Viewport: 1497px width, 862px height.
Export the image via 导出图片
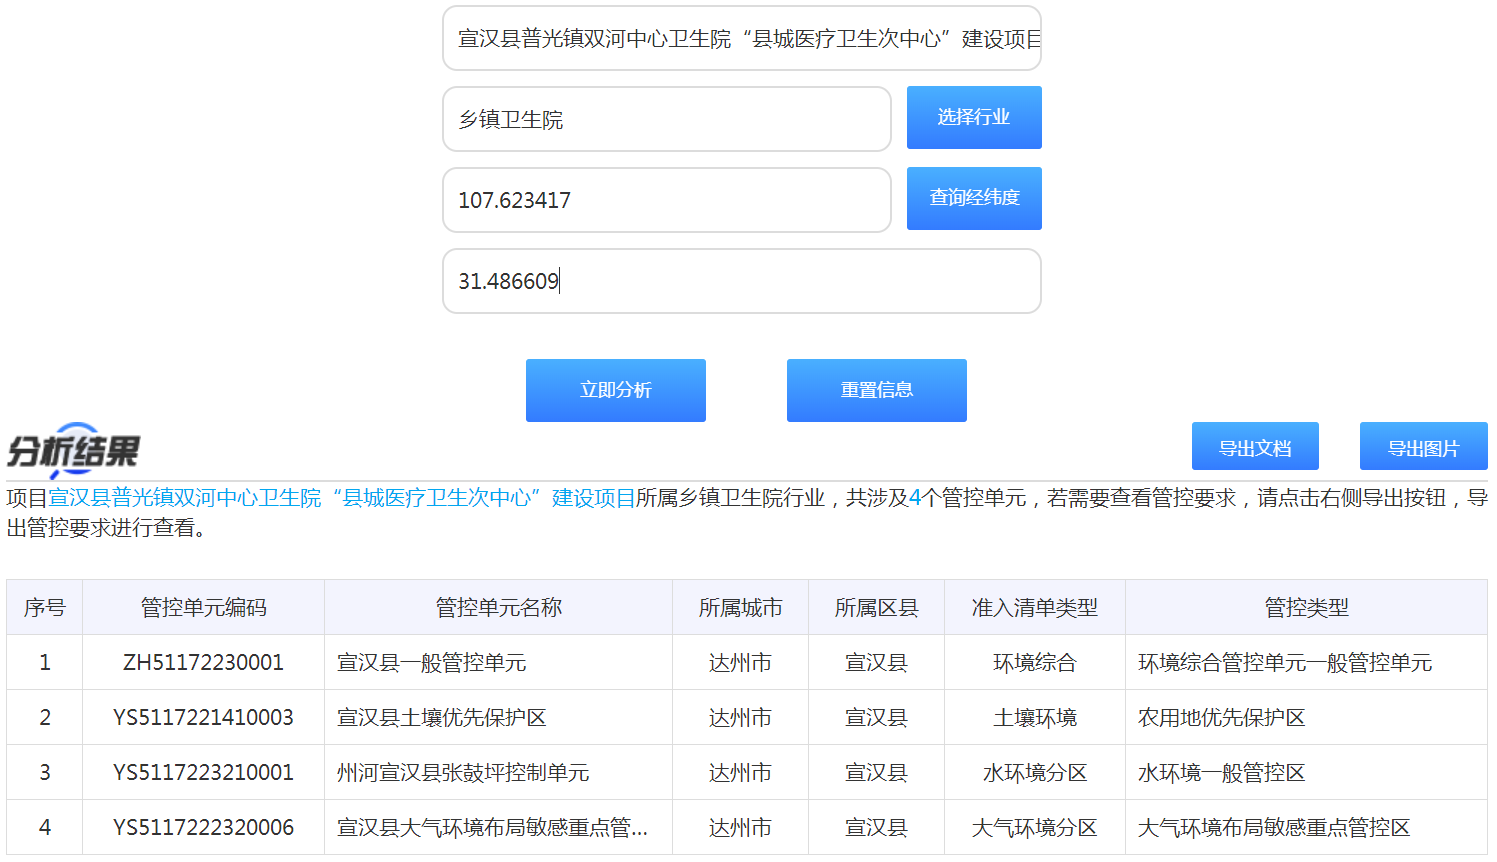[1424, 447]
